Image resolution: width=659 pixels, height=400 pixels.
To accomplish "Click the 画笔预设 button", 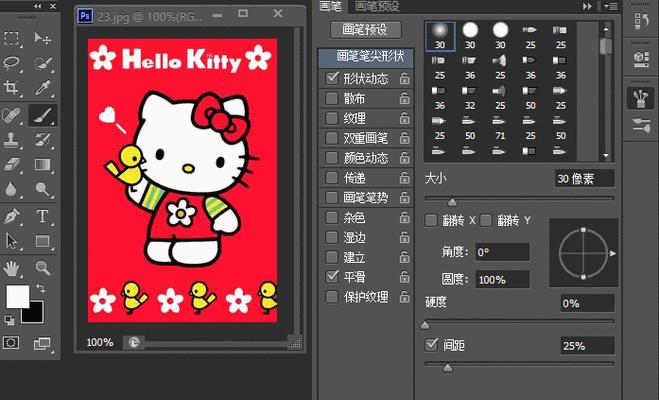I will pyautogui.click(x=366, y=30).
